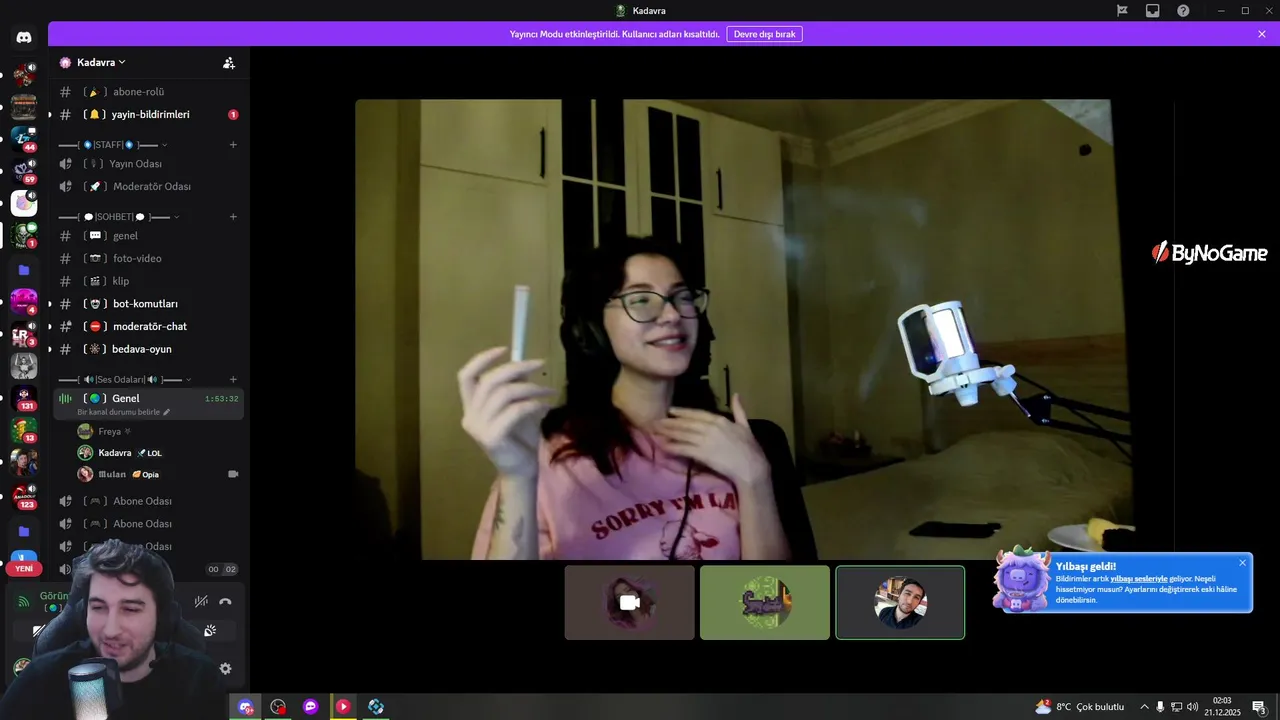This screenshot has height=720, width=1280.
Task: Open the genel text channel
Action: coord(149,236)
